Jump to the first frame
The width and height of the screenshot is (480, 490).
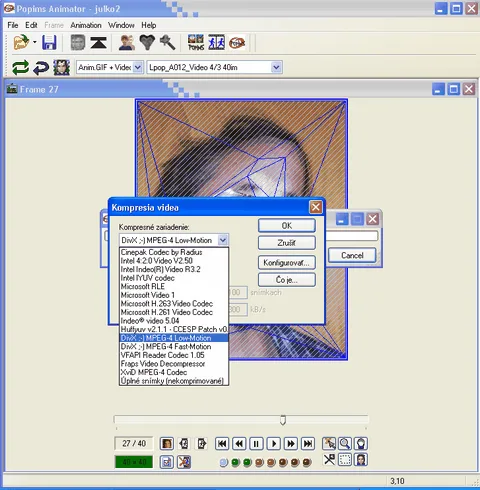(x=222, y=444)
